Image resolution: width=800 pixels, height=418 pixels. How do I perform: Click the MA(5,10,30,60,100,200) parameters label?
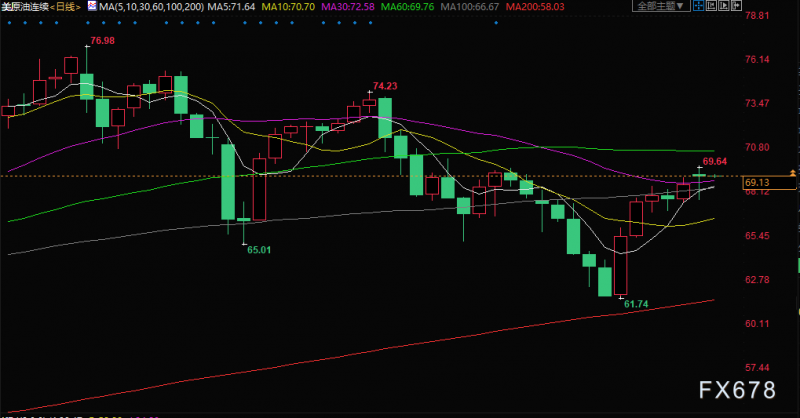[152, 7]
